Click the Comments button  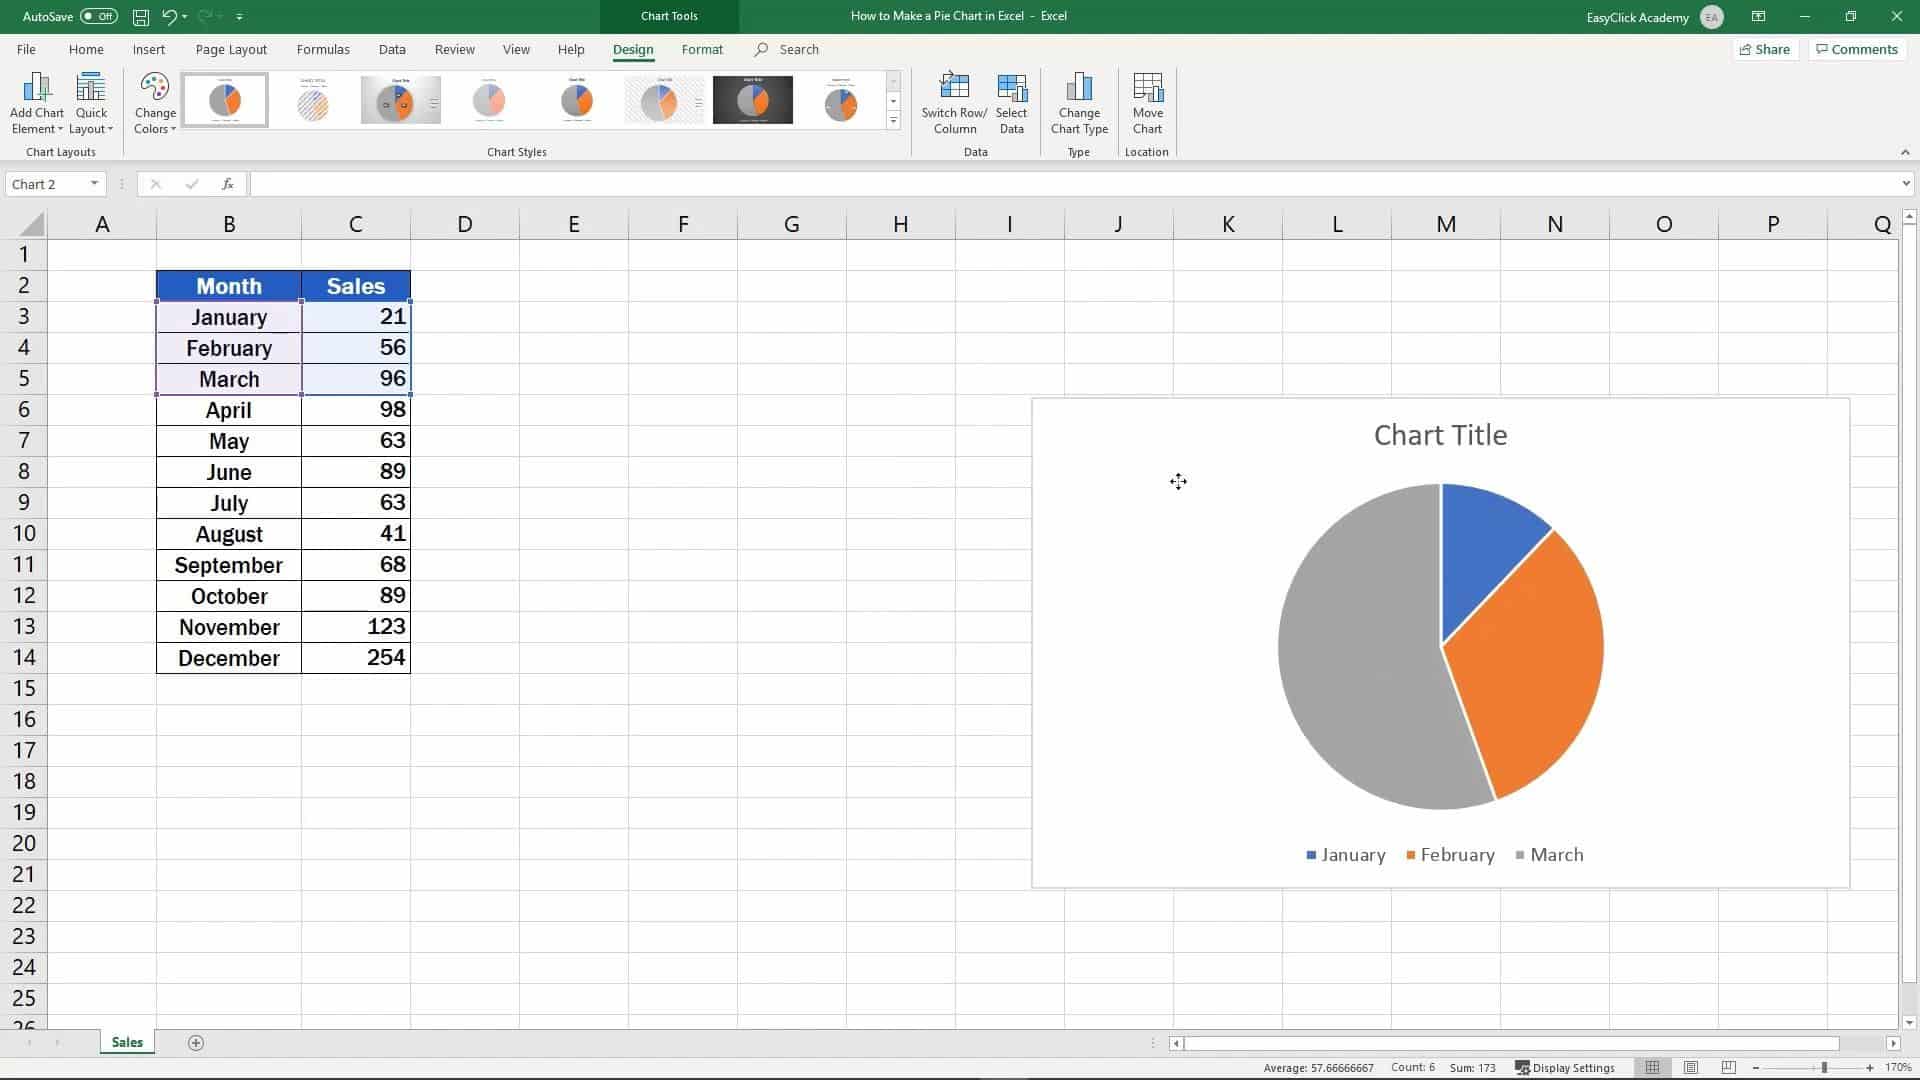1856,49
